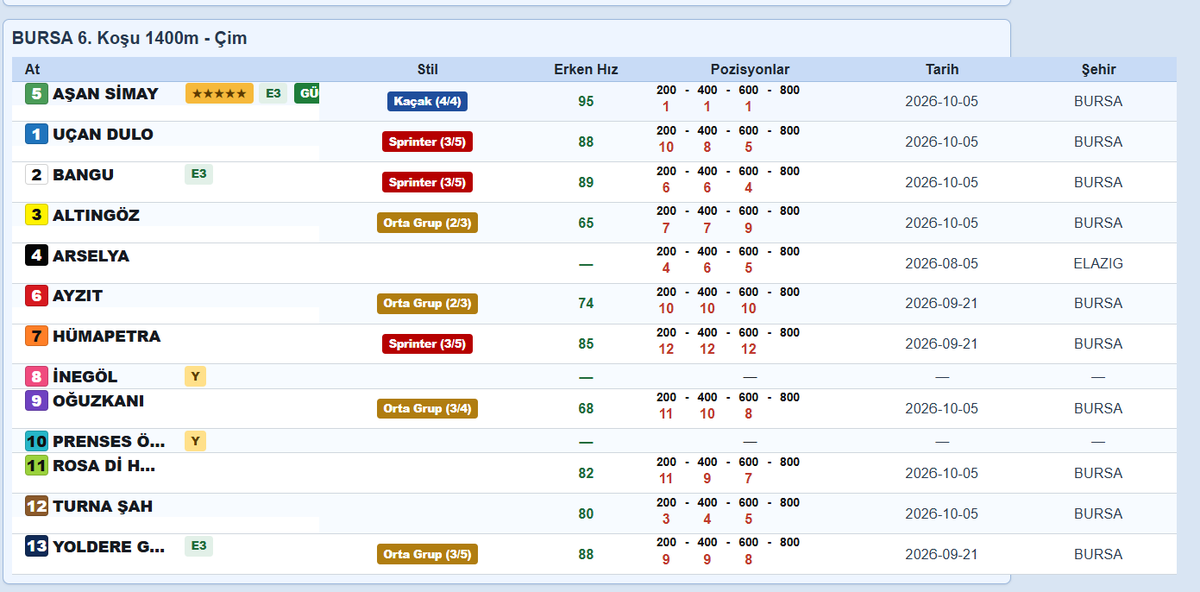Click green number badge 11 for ROSA Dİ H...
This screenshot has width=1200, height=592.
[x=37, y=465]
